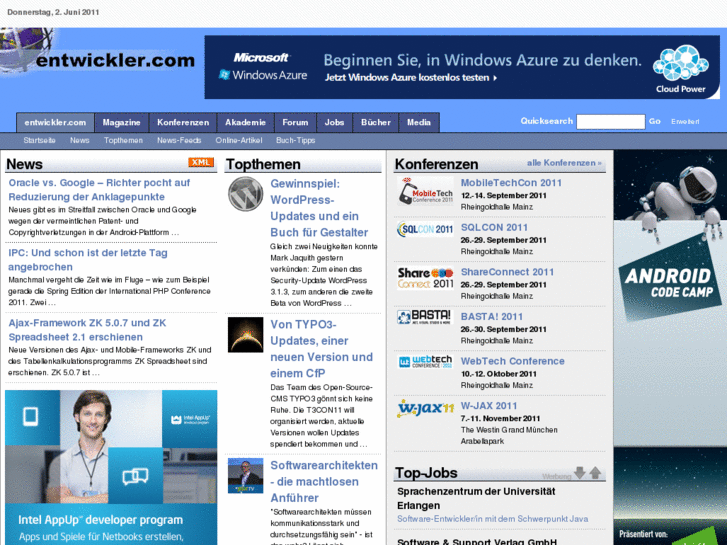The width and height of the screenshot is (727, 545).
Task: Open the WebTech Conference text link
Action: point(512,361)
